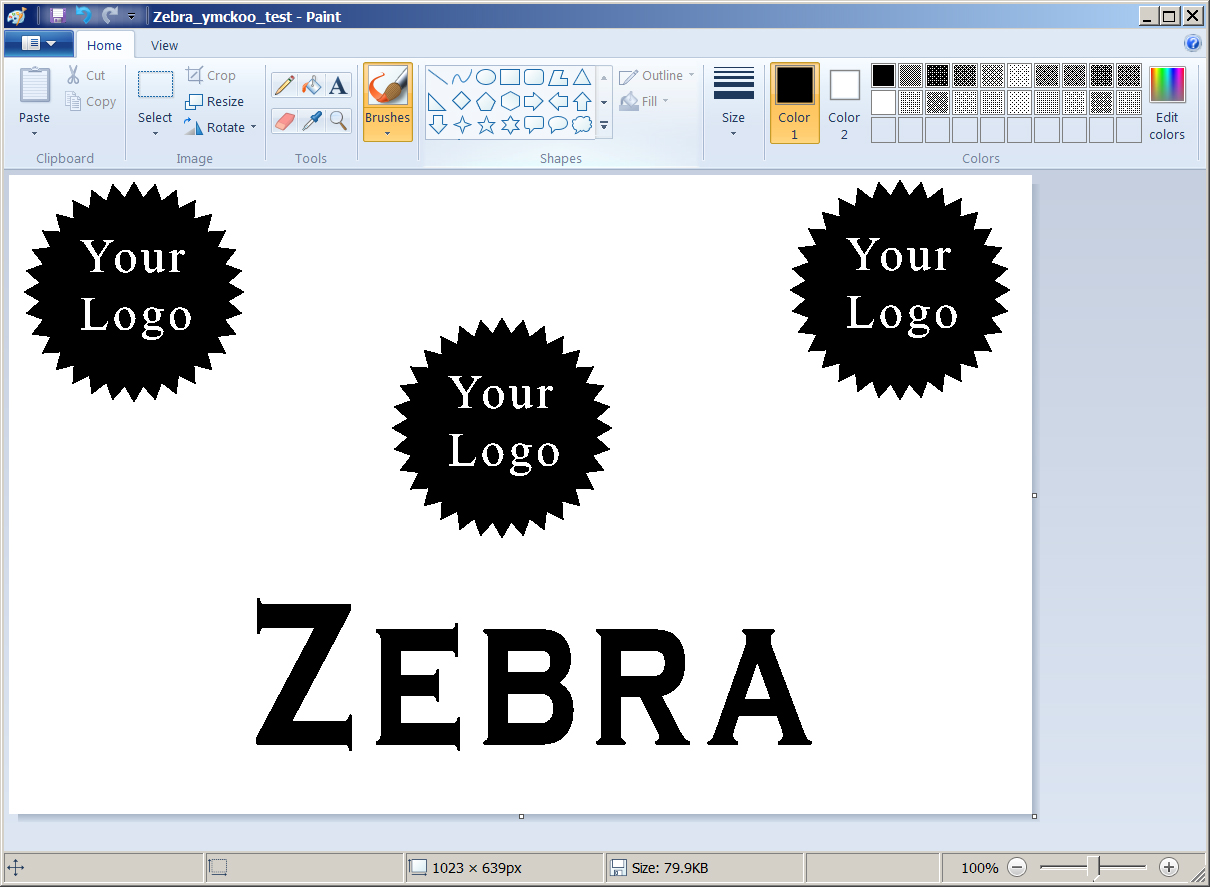Screen dimensions: 1210x887
Task: Select the Fill with color bucket tool
Action: pyautogui.click(x=311, y=84)
